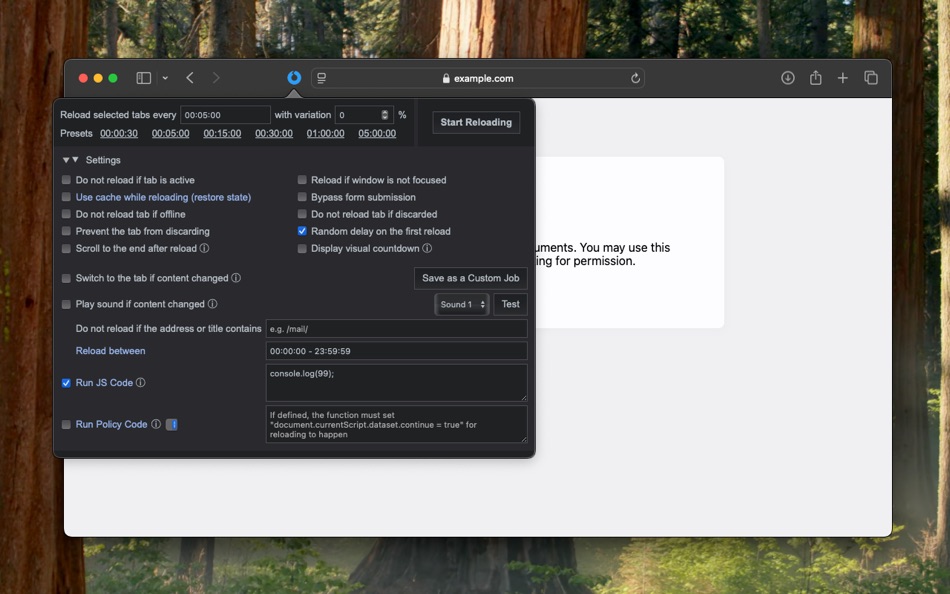The height and width of the screenshot is (594, 950).
Task: Select the 01:00:00 preset
Action: click(x=325, y=133)
